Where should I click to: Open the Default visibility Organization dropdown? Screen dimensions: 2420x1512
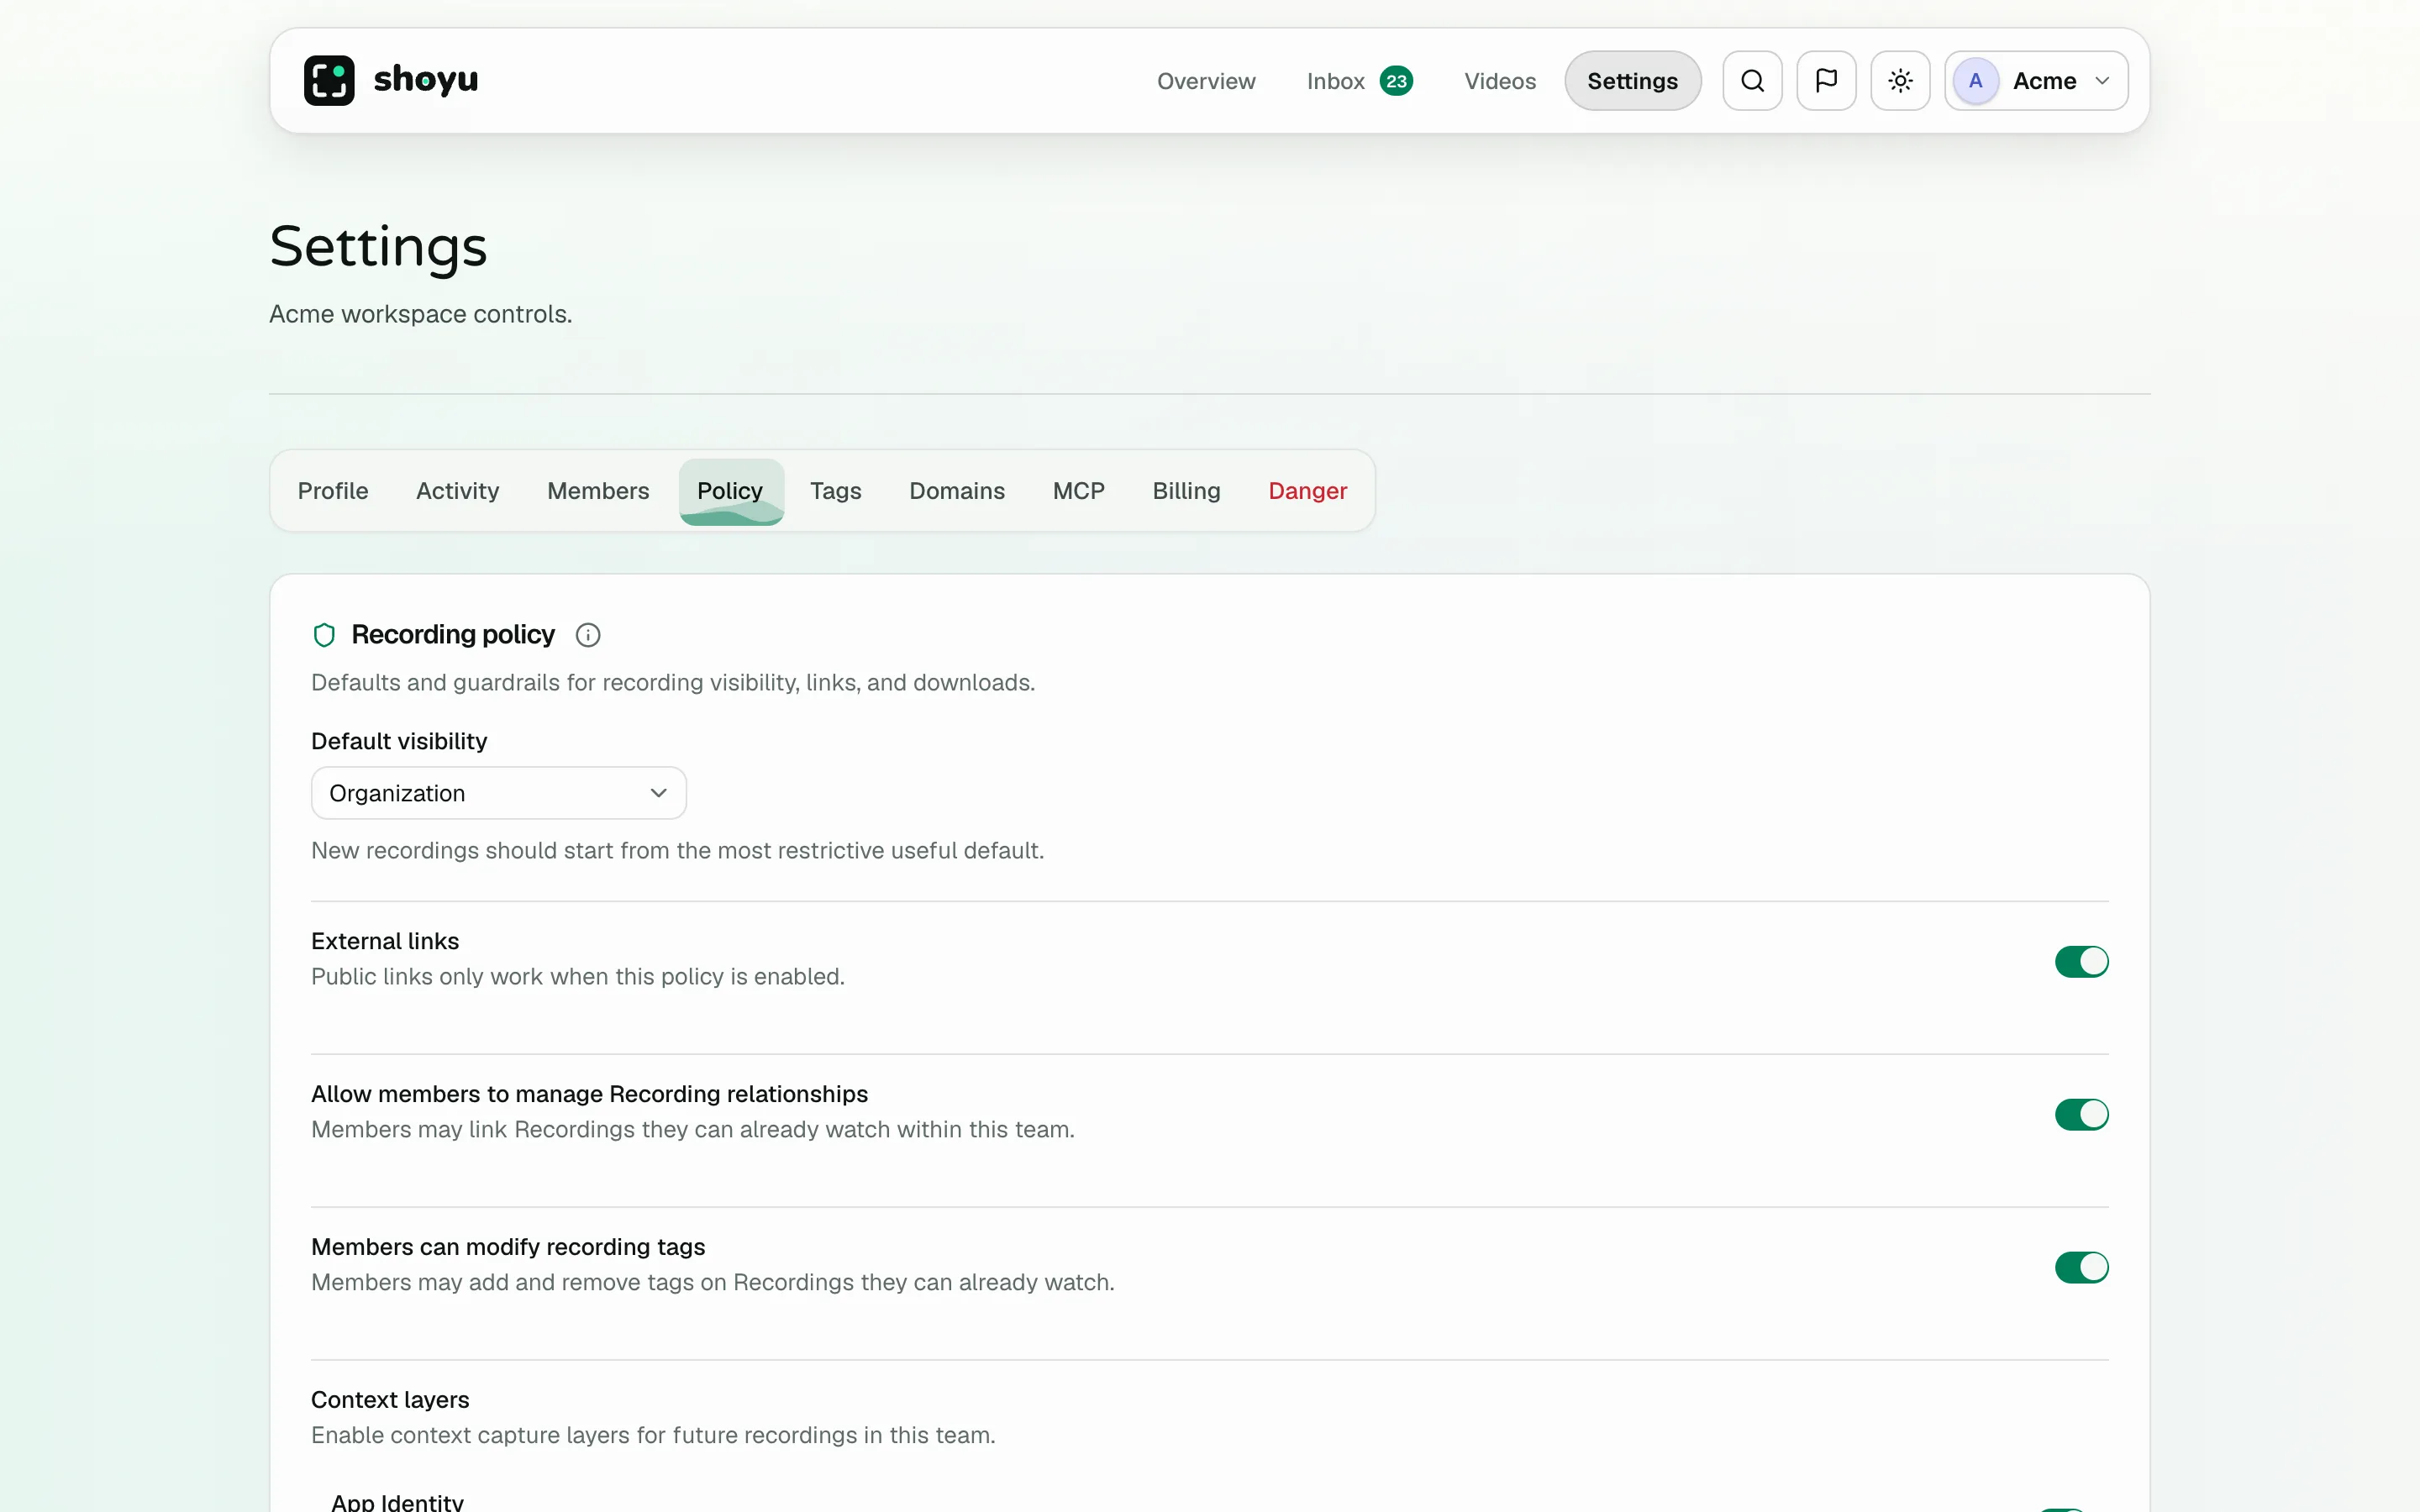(498, 793)
